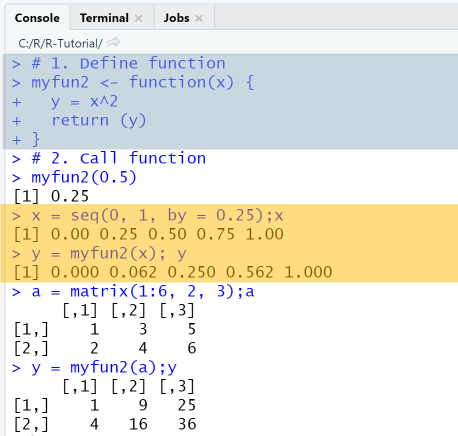
Task: Close the Terminal tab
Action: coord(139,18)
